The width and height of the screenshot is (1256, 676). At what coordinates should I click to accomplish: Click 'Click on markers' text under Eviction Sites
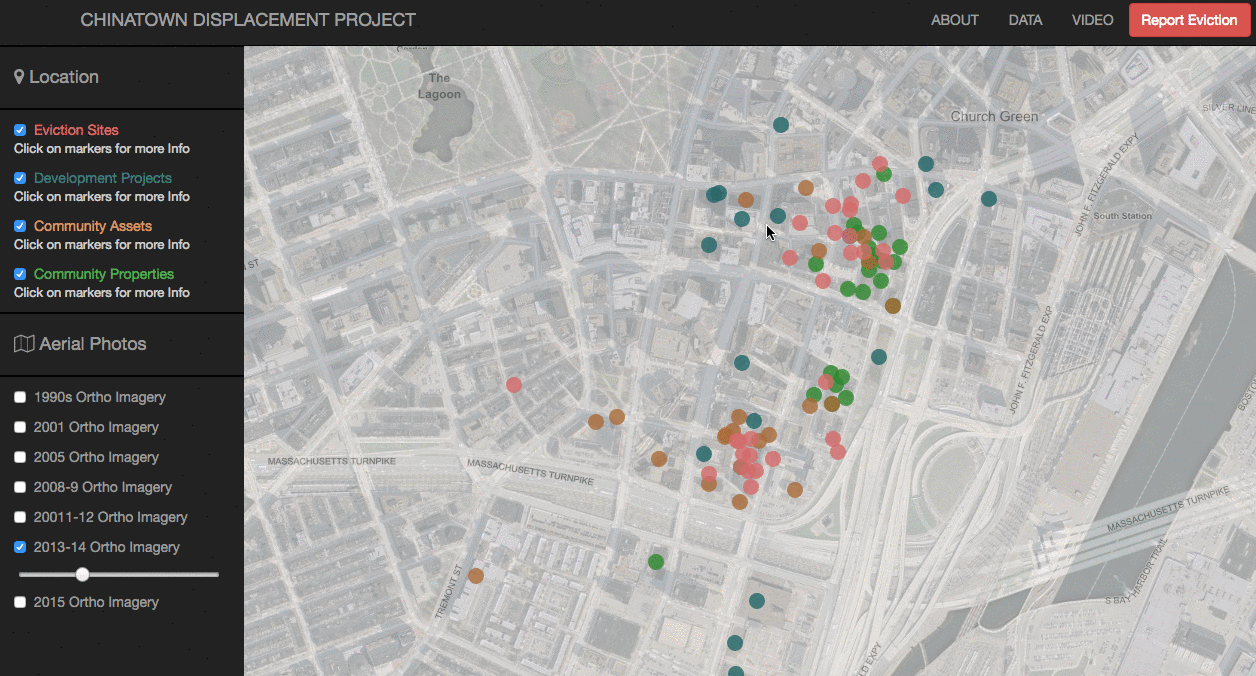102,148
